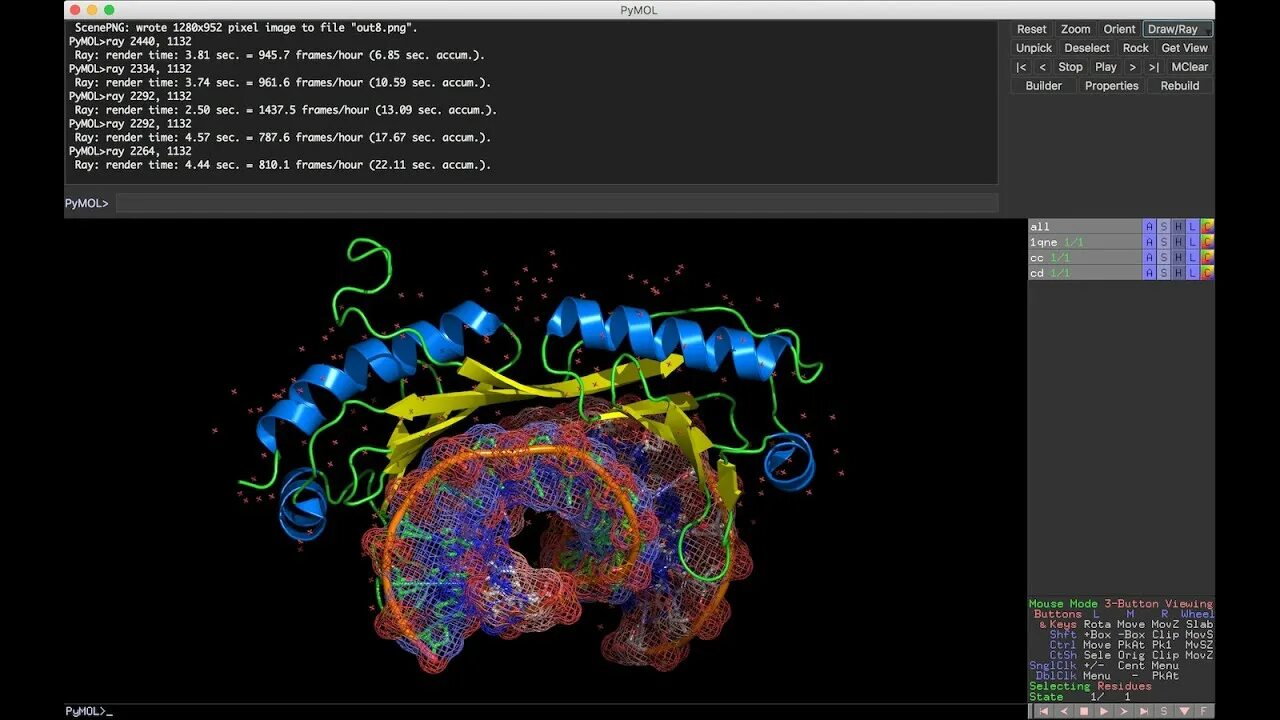Image resolution: width=1280 pixels, height=720 pixels.
Task: Open Action menu for object 1qne
Action: pyautogui.click(x=1149, y=242)
